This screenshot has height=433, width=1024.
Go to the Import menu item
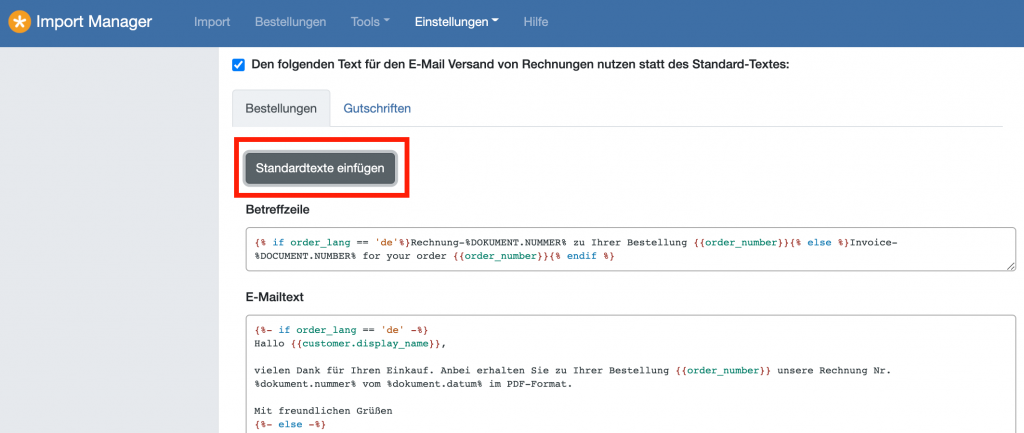pos(212,22)
